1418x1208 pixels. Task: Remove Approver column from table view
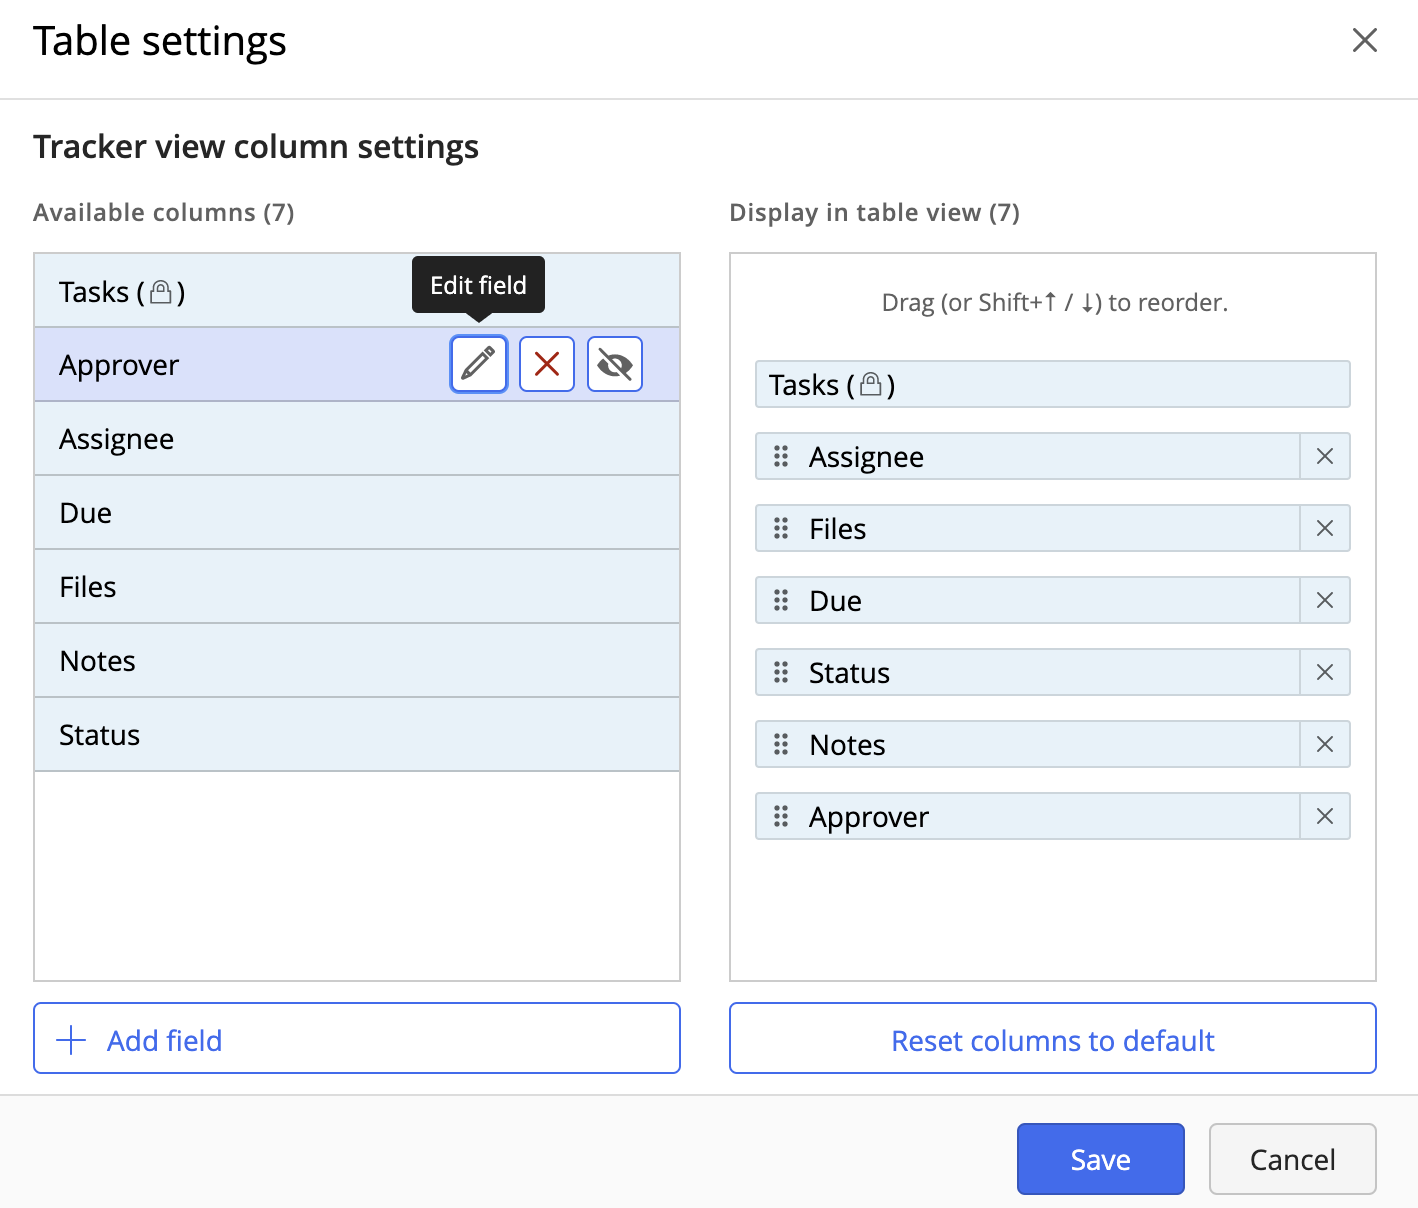pyautogui.click(x=1325, y=817)
